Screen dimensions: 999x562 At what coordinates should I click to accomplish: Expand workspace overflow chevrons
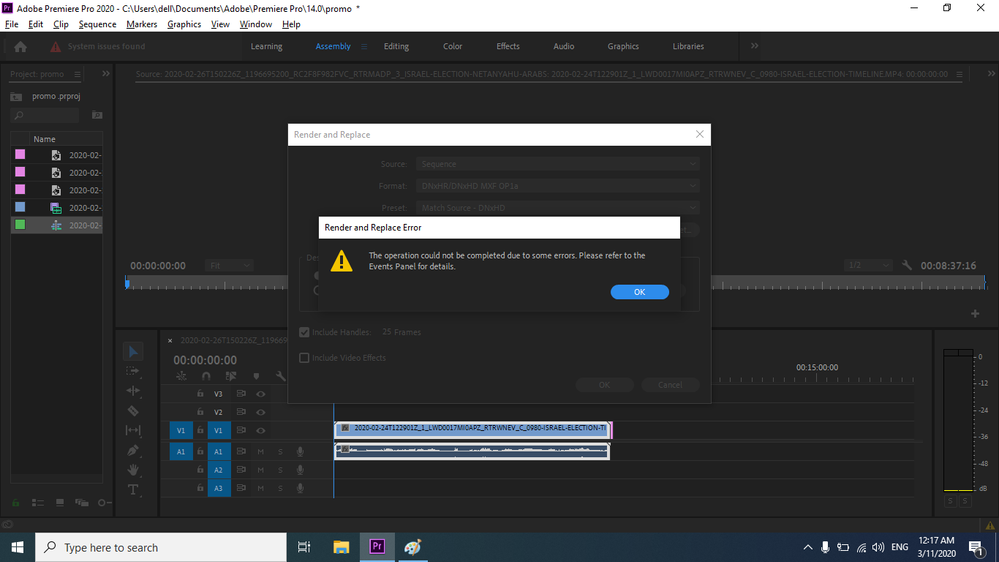(x=754, y=46)
